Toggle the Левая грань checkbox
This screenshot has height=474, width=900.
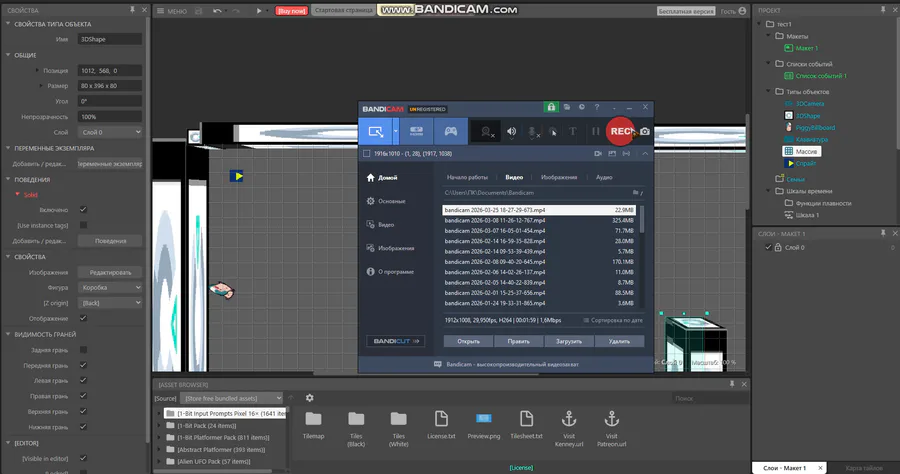coord(83,380)
